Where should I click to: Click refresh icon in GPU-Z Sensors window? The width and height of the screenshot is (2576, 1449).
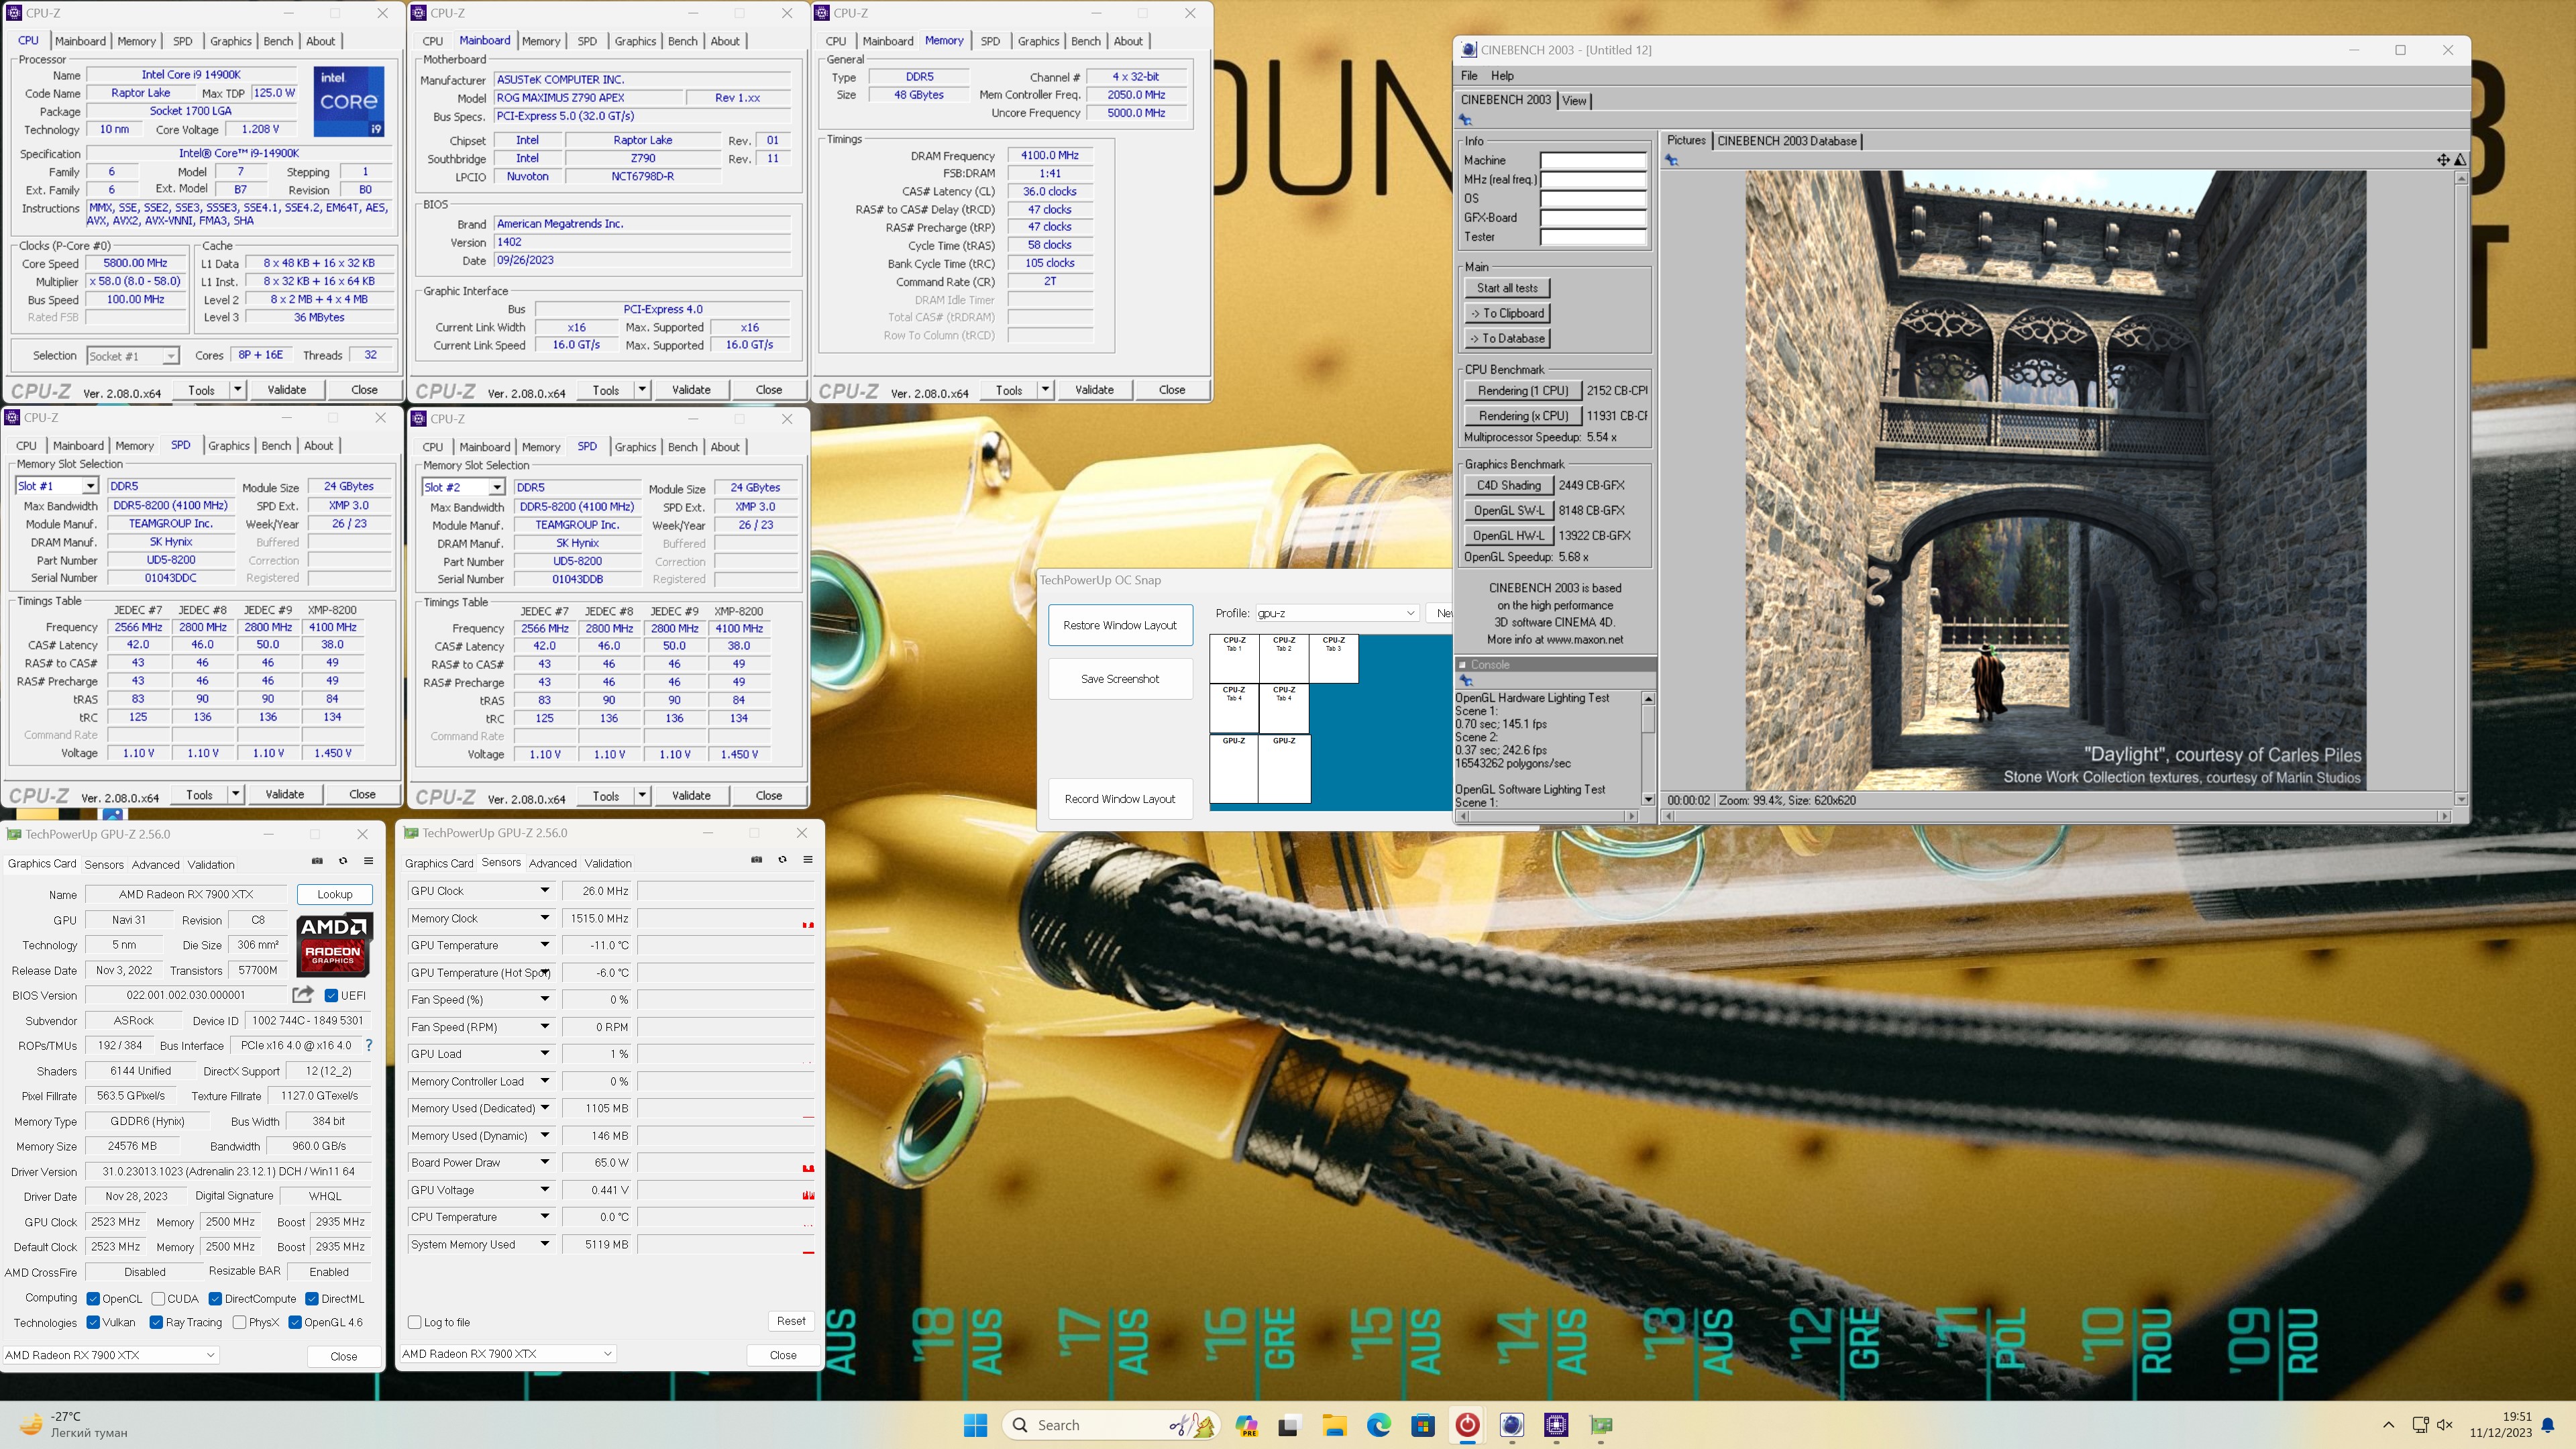click(x=782, y=860)
